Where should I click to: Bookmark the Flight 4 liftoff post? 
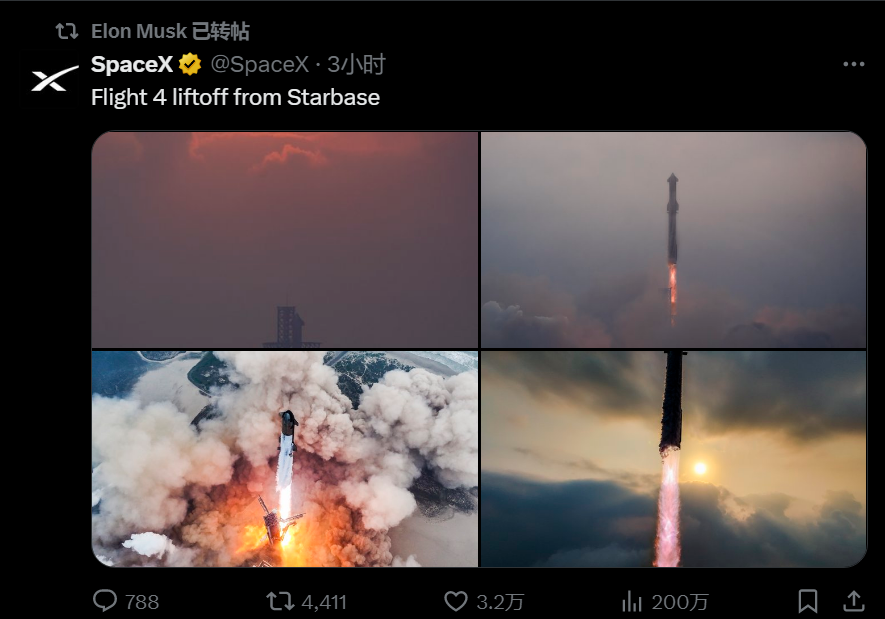coord(808,600)
